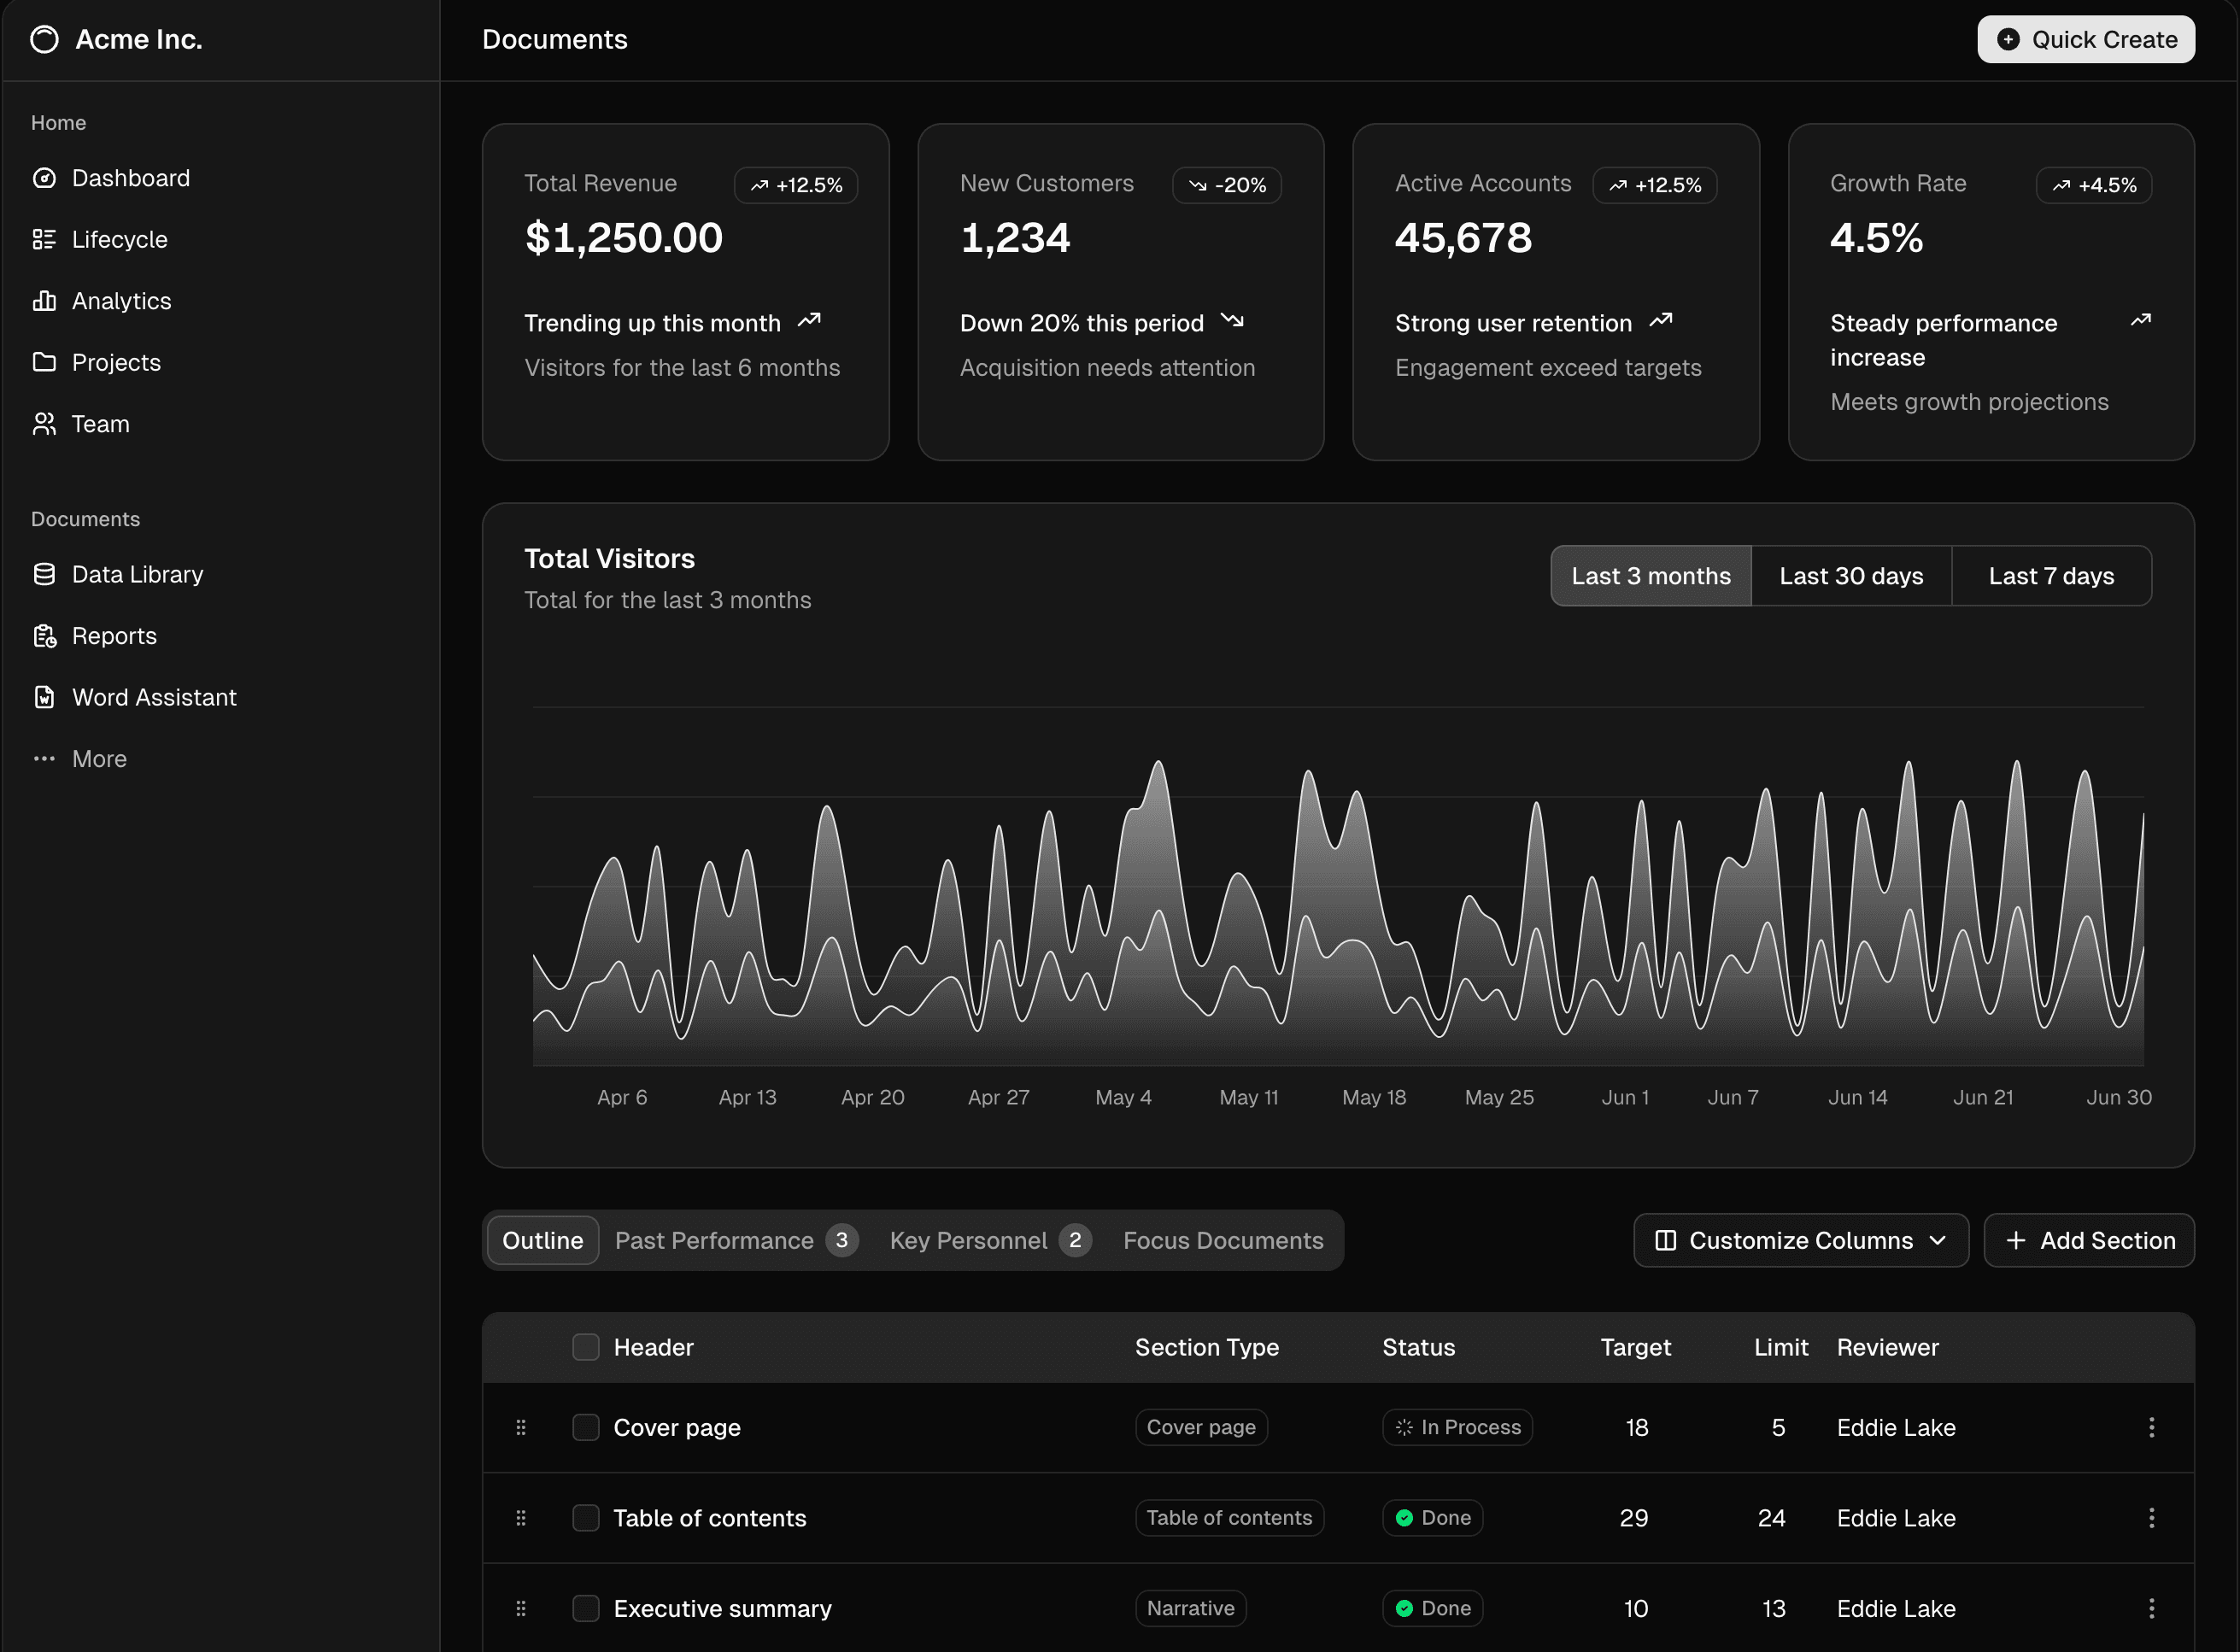Click the Add Section button
This screenshot has width=2240, height=1652.
click(2089, 1240)
